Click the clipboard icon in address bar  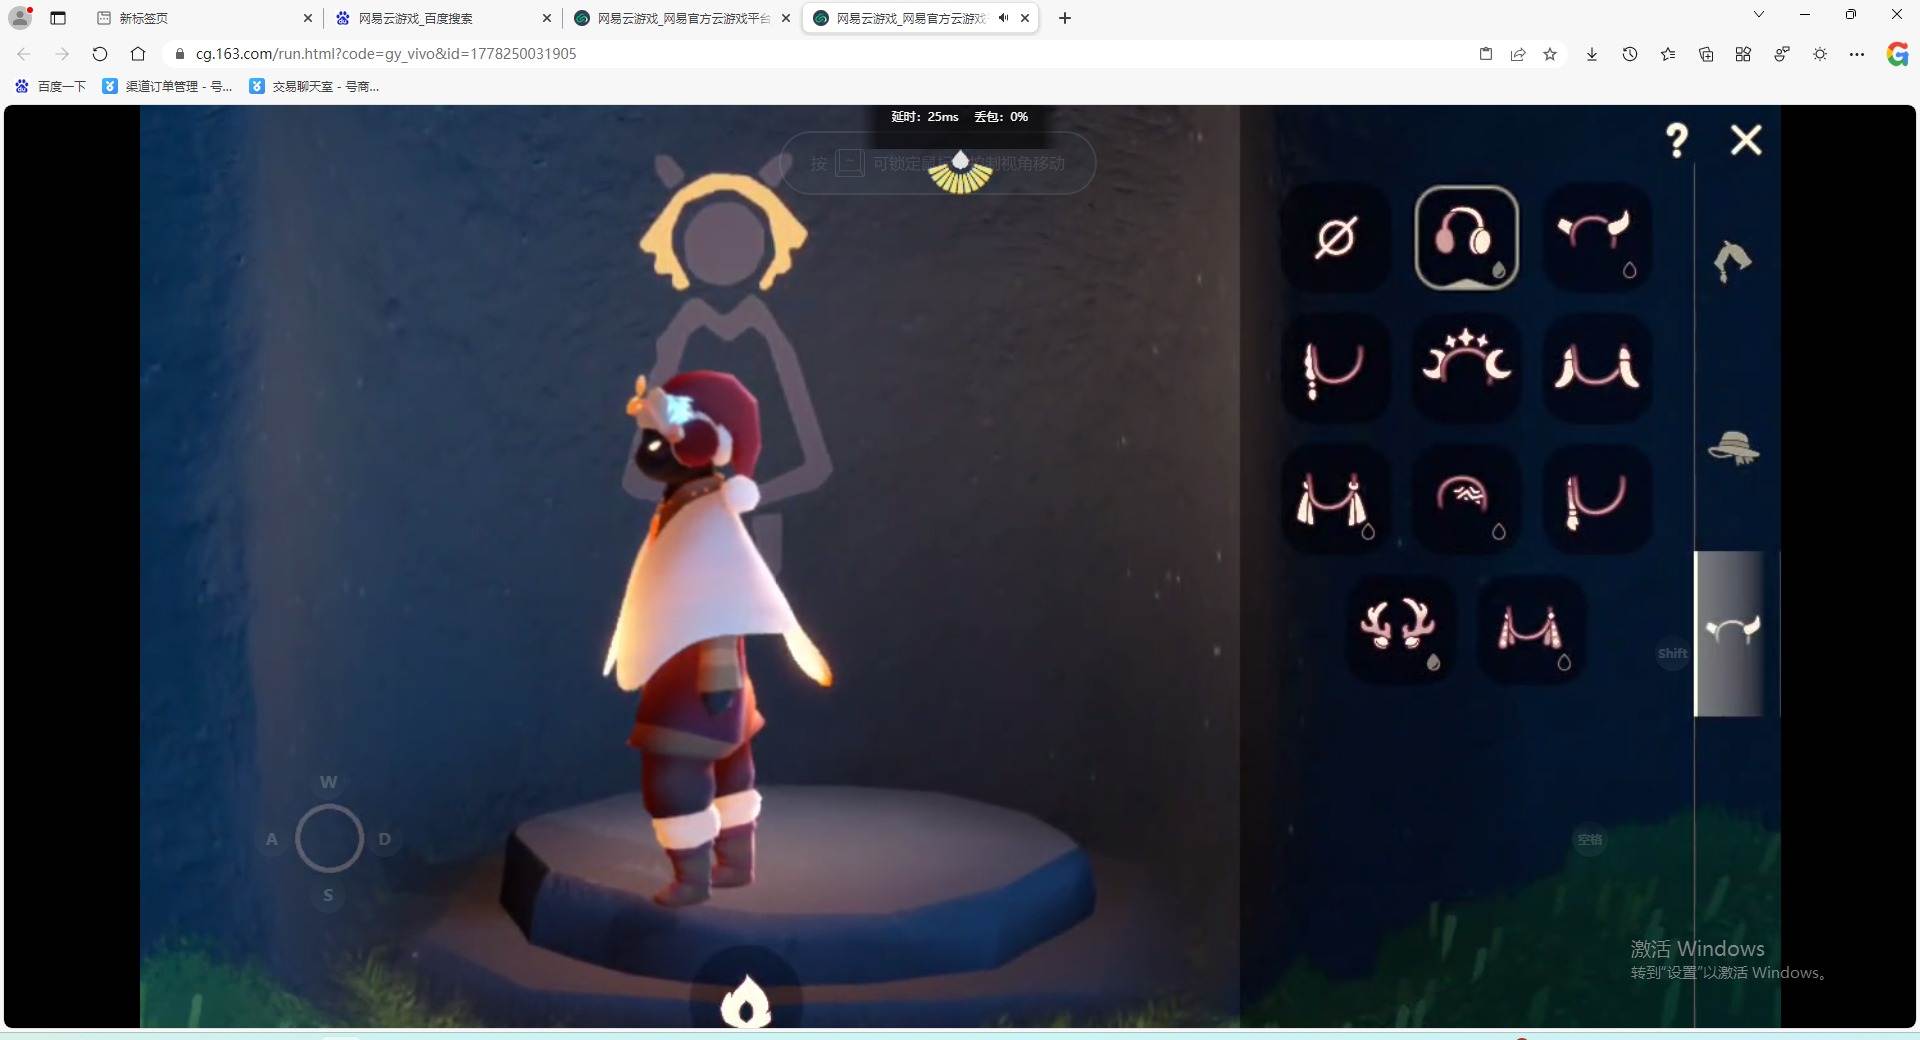[1486, 54]
